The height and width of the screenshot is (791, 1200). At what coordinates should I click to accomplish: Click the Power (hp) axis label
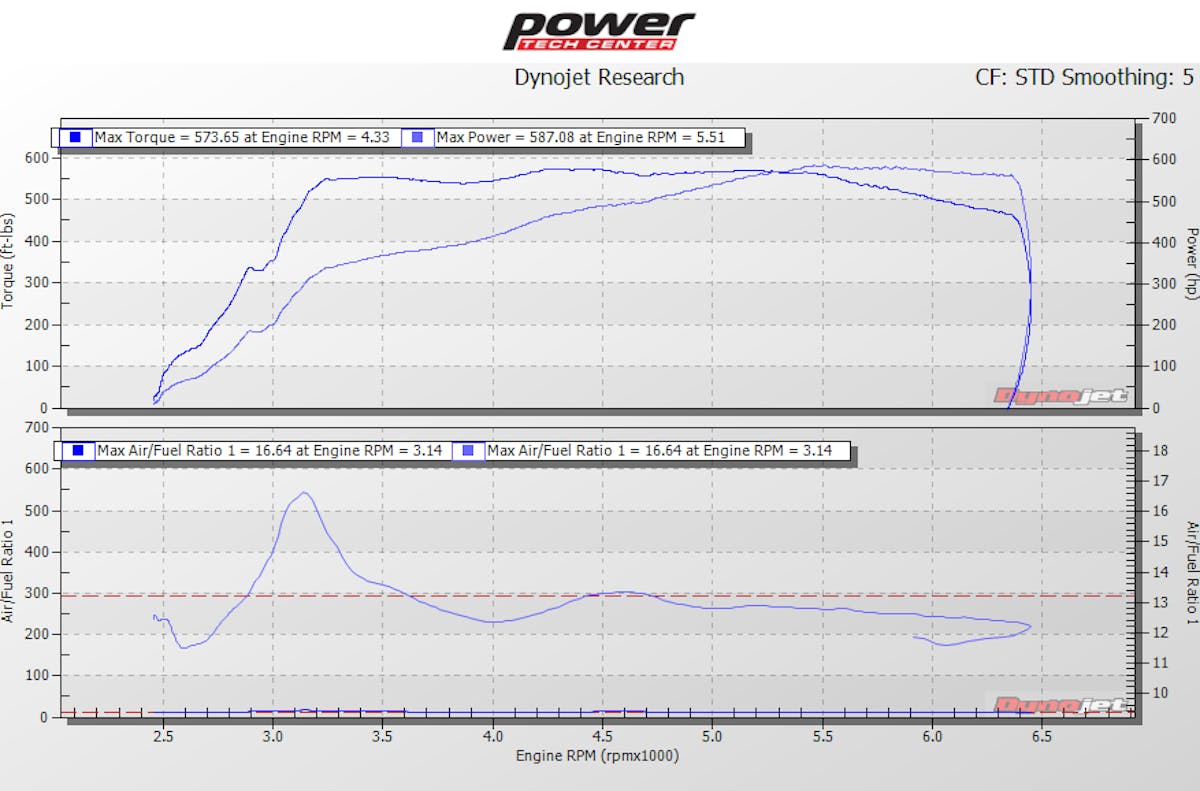[x=1191, y=262]
